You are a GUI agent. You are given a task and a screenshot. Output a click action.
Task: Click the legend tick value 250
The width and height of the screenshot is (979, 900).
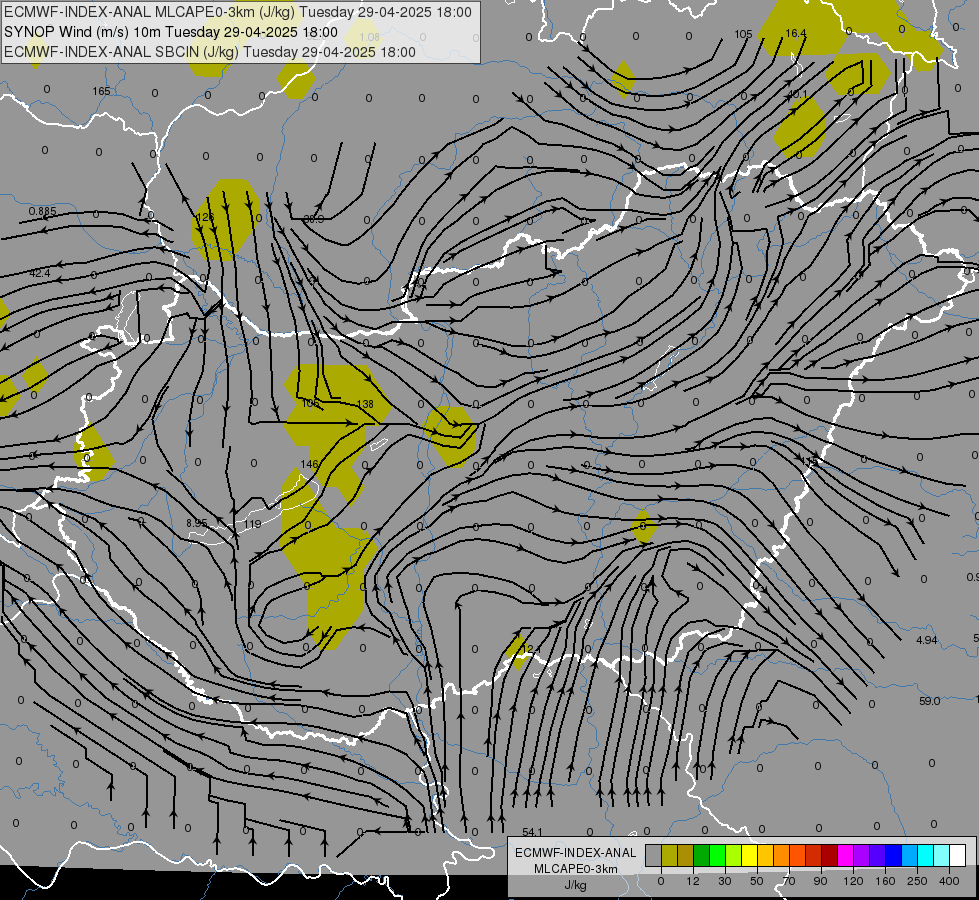(917, 881)
